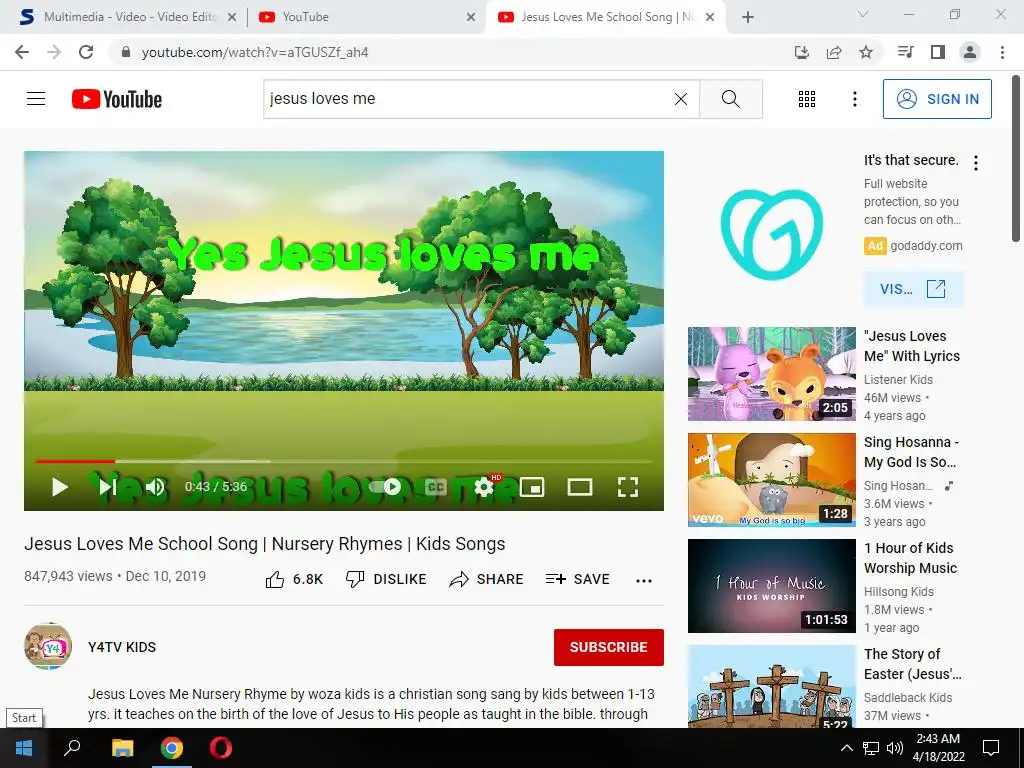The height and width of the screenshot is (768, 1024).
Task: Open YouTube apps grid icon
Action: (x=807, y=99)
